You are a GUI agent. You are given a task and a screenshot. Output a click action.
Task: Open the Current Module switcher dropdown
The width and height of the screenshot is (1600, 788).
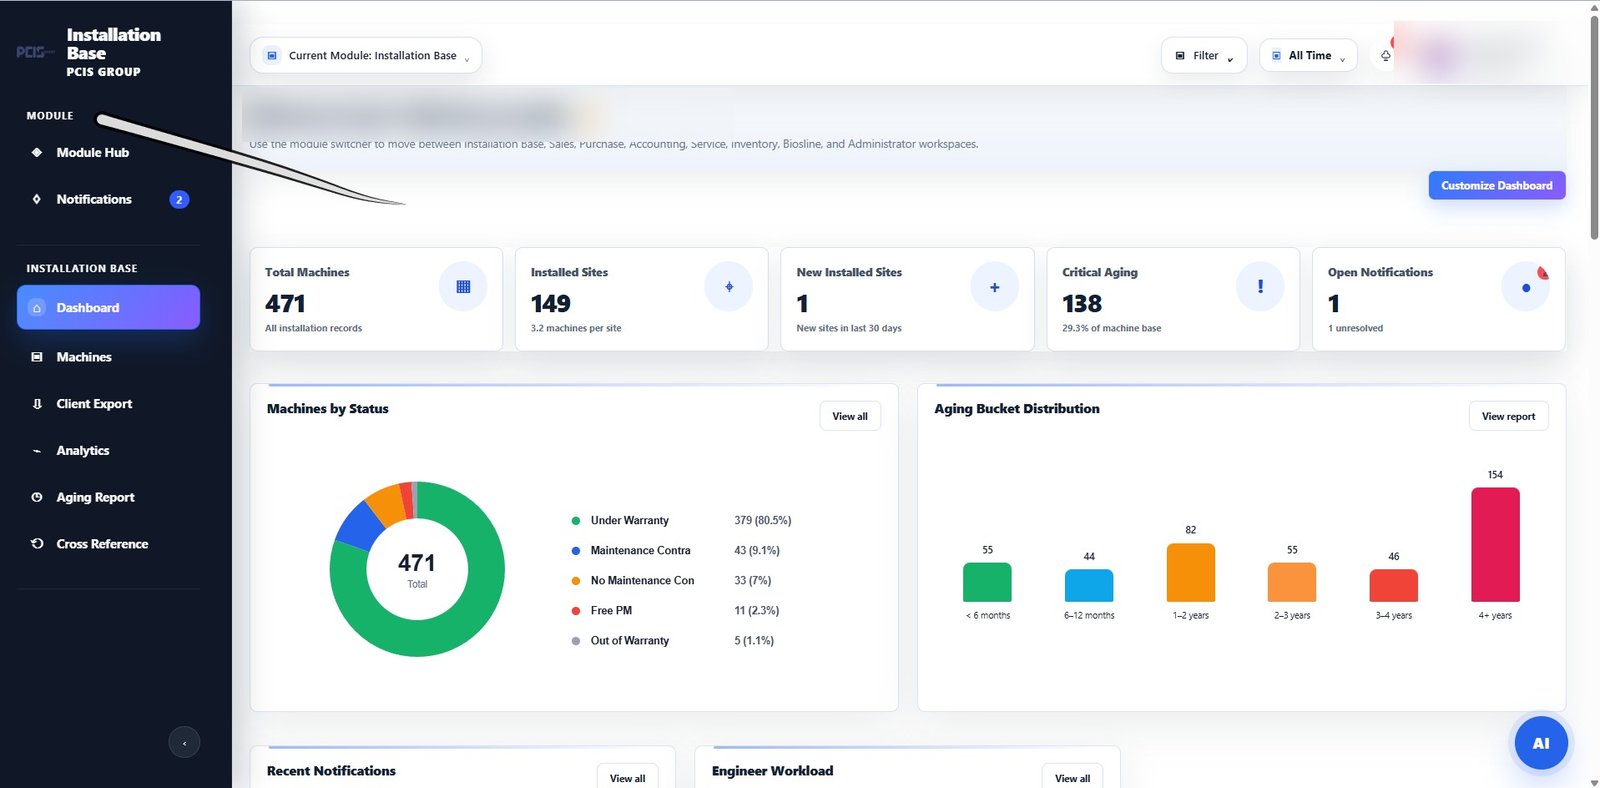[x=366, y=56]
